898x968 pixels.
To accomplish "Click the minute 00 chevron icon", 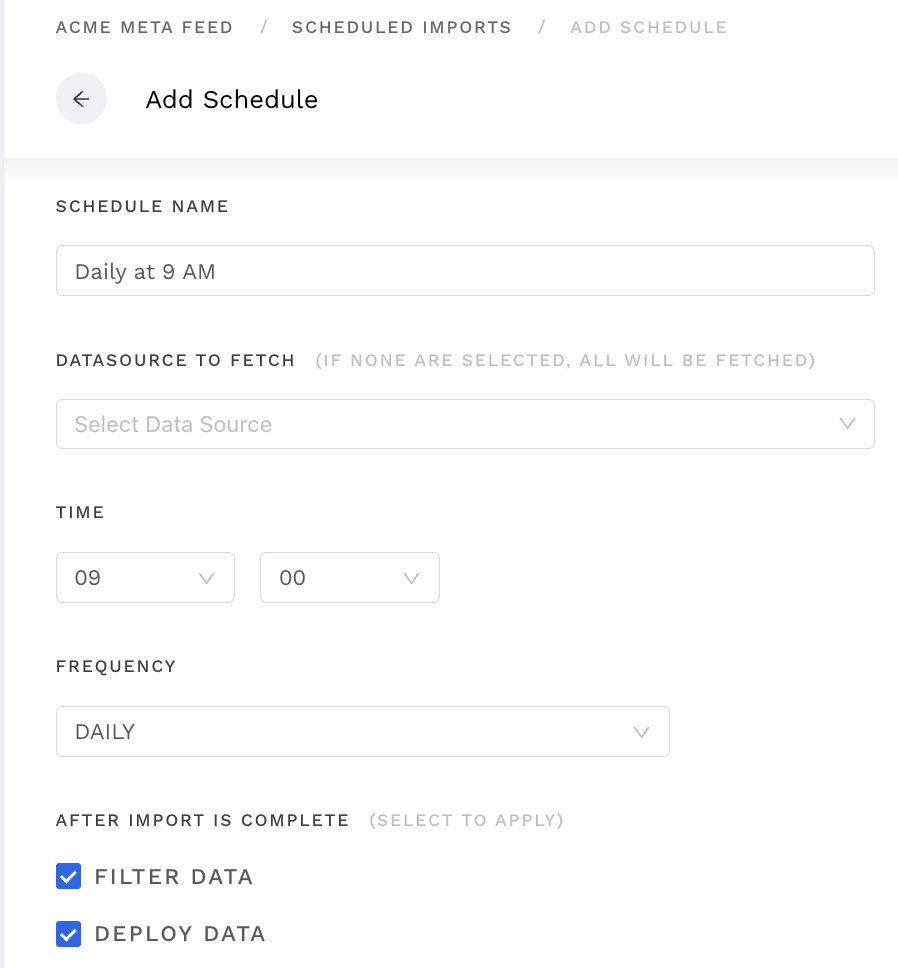I will (x=411, y=578).
